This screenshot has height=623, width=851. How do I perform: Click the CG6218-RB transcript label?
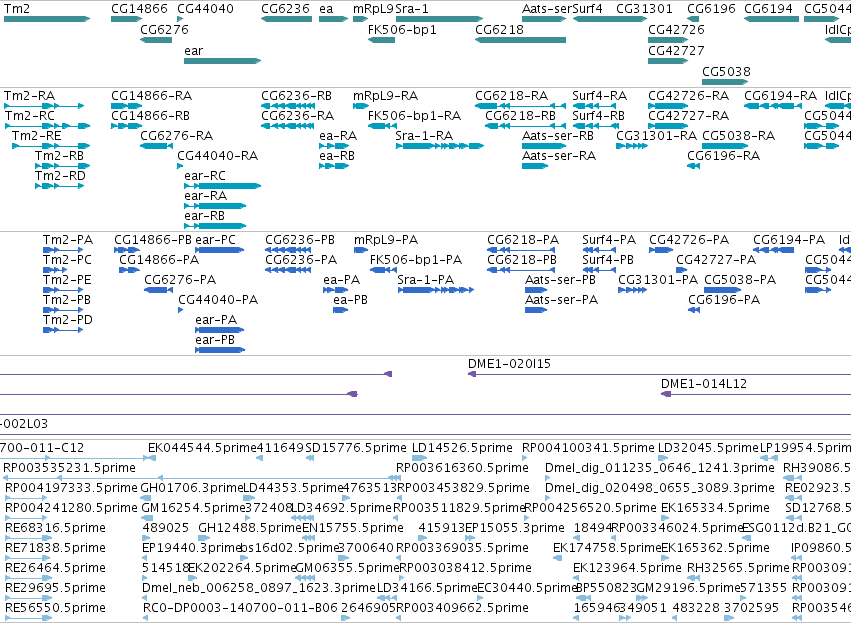[x=520, y=116]
